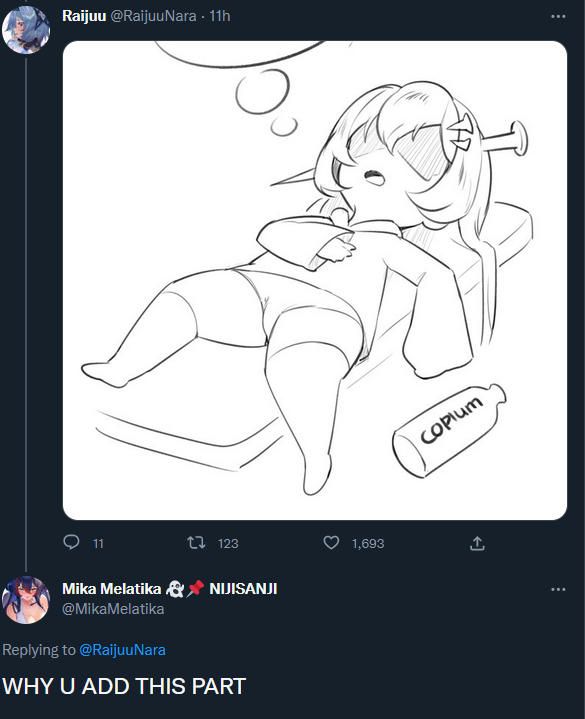This screenshot has height=719, width=585.
Task: Open the sketch image of the sleeping character
Action: tap(315, 280)
